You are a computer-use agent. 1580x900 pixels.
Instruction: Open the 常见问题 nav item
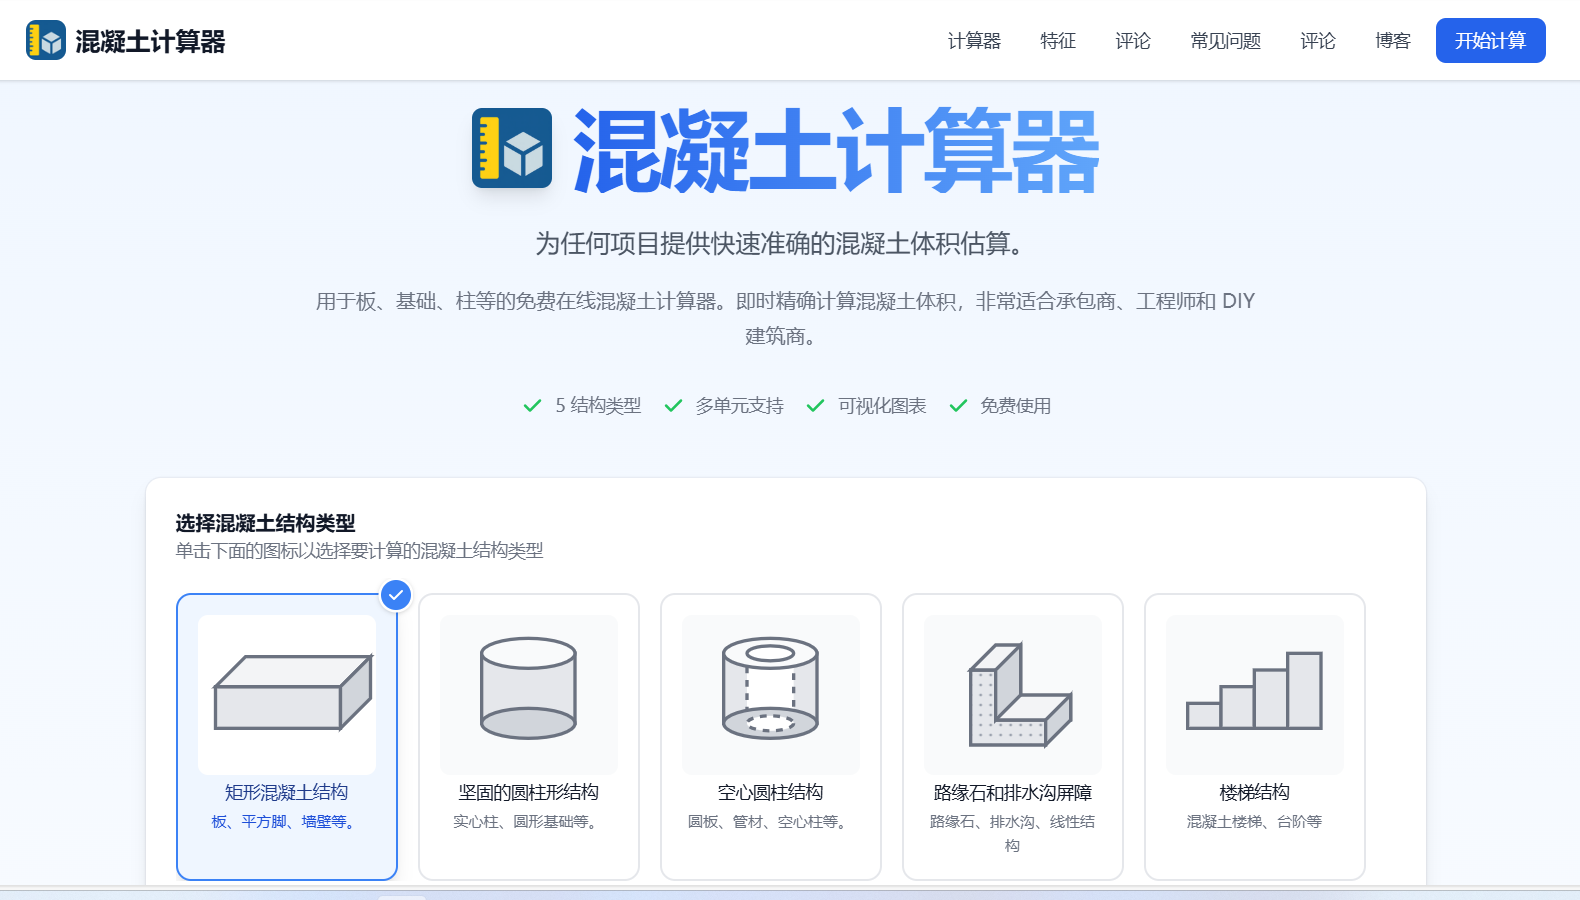pos(1226,41)
